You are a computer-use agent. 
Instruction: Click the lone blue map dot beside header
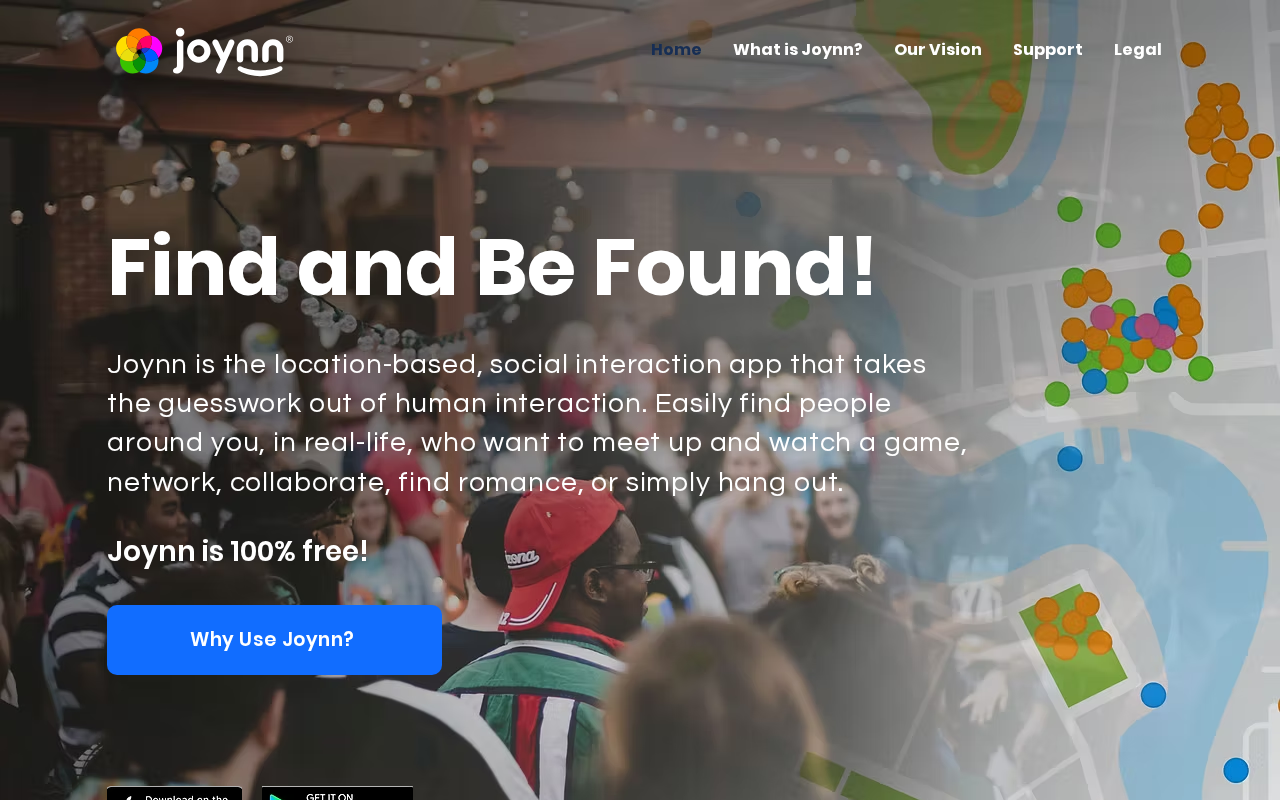(748, 204)
